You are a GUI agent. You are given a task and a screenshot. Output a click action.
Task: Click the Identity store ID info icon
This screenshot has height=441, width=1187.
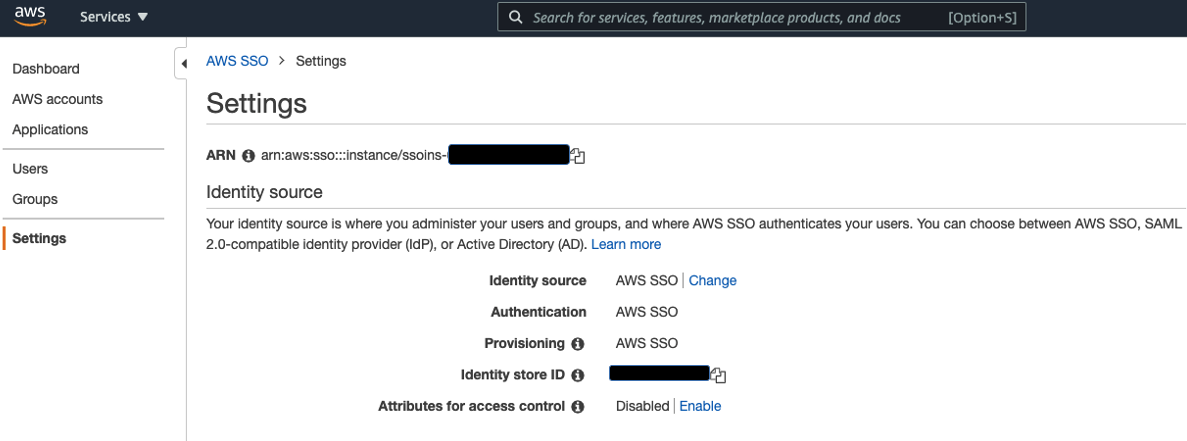pos(577,376)
